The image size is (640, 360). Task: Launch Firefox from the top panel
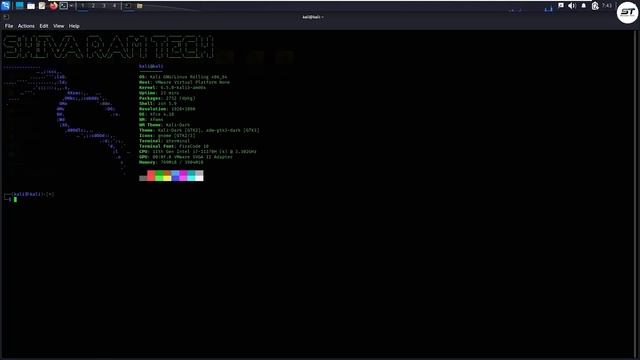tap(53, 6)
